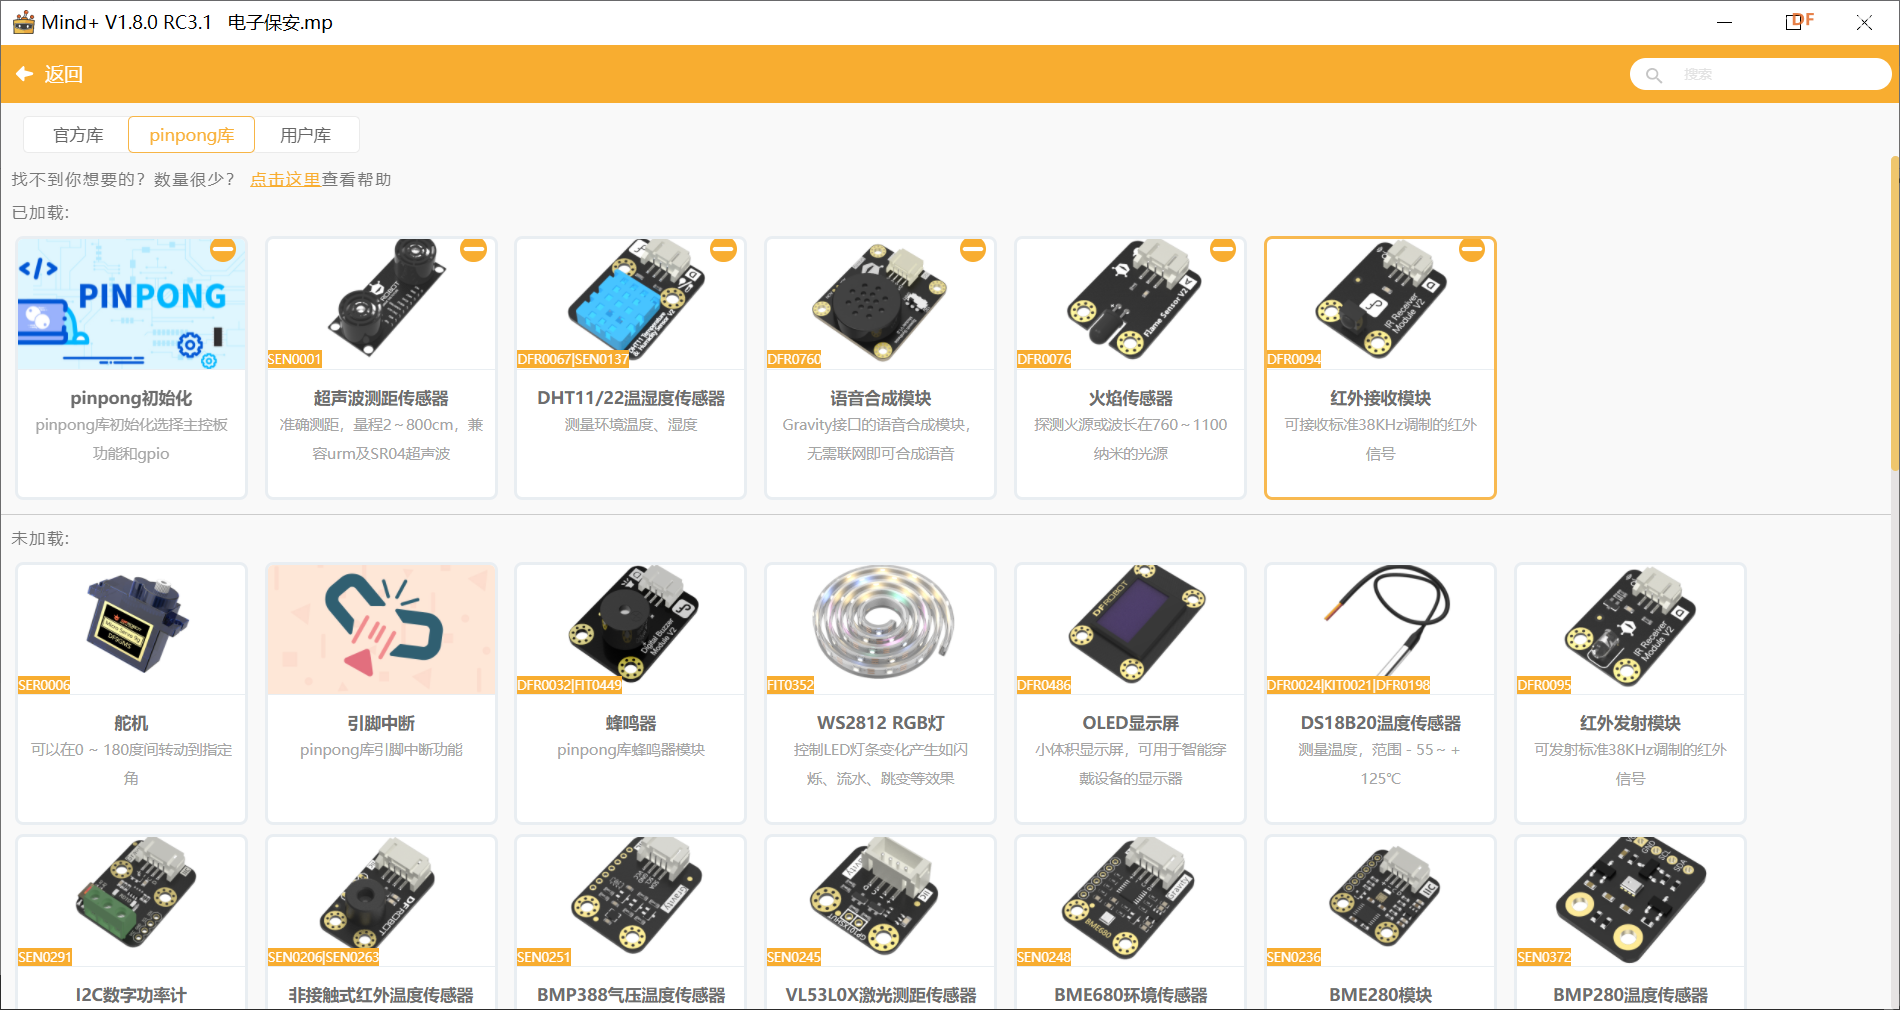Click the DFR0076 flame sensor image
The width and height of the screenshot is (1900, 1010).
(x=1131, y=304)
